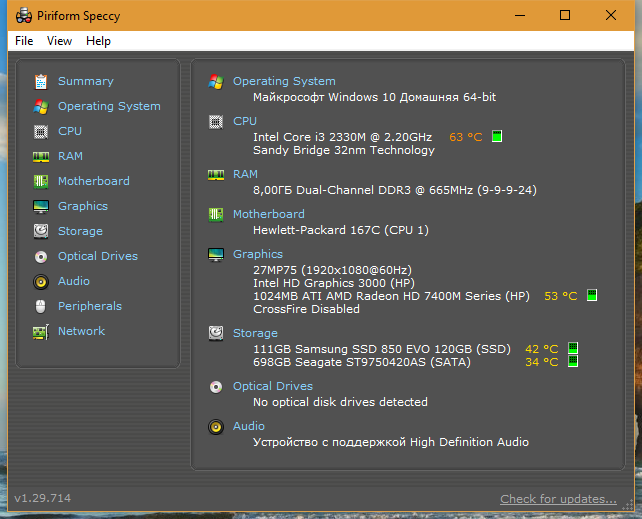Click the Seagate temperature 34 °C

point(542,362)
